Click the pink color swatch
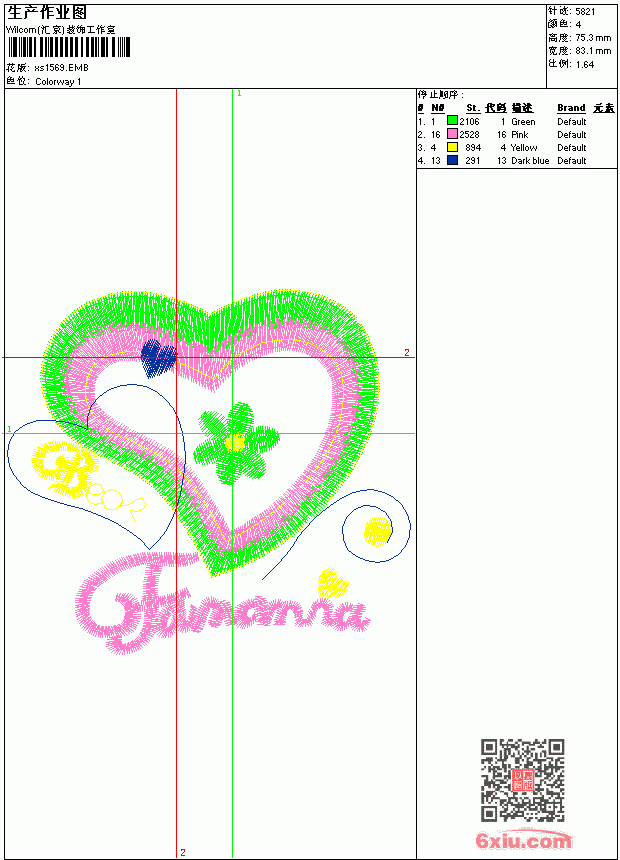The height and width of the screenshot is (860, 620). click(x=452, y=134)
